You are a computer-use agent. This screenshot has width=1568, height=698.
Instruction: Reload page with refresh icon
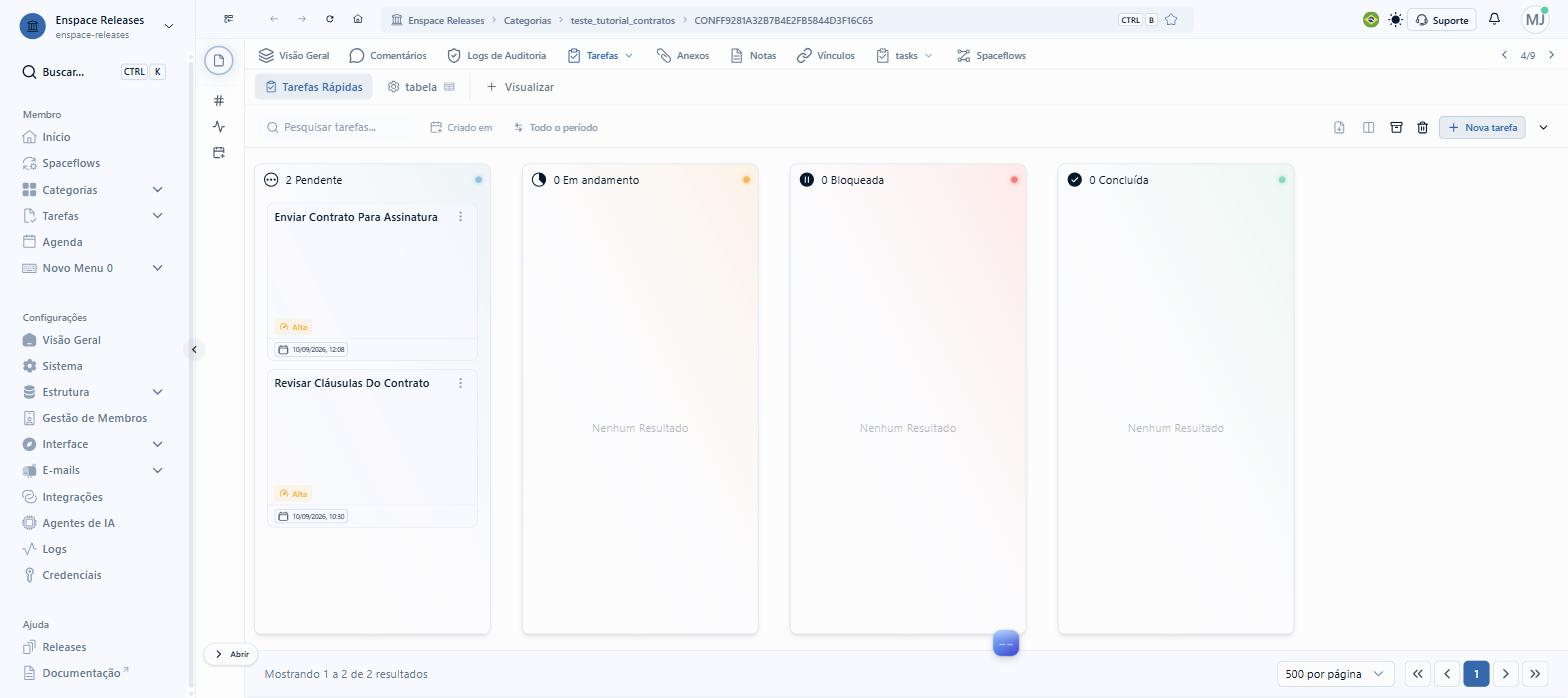click(330, 19)
